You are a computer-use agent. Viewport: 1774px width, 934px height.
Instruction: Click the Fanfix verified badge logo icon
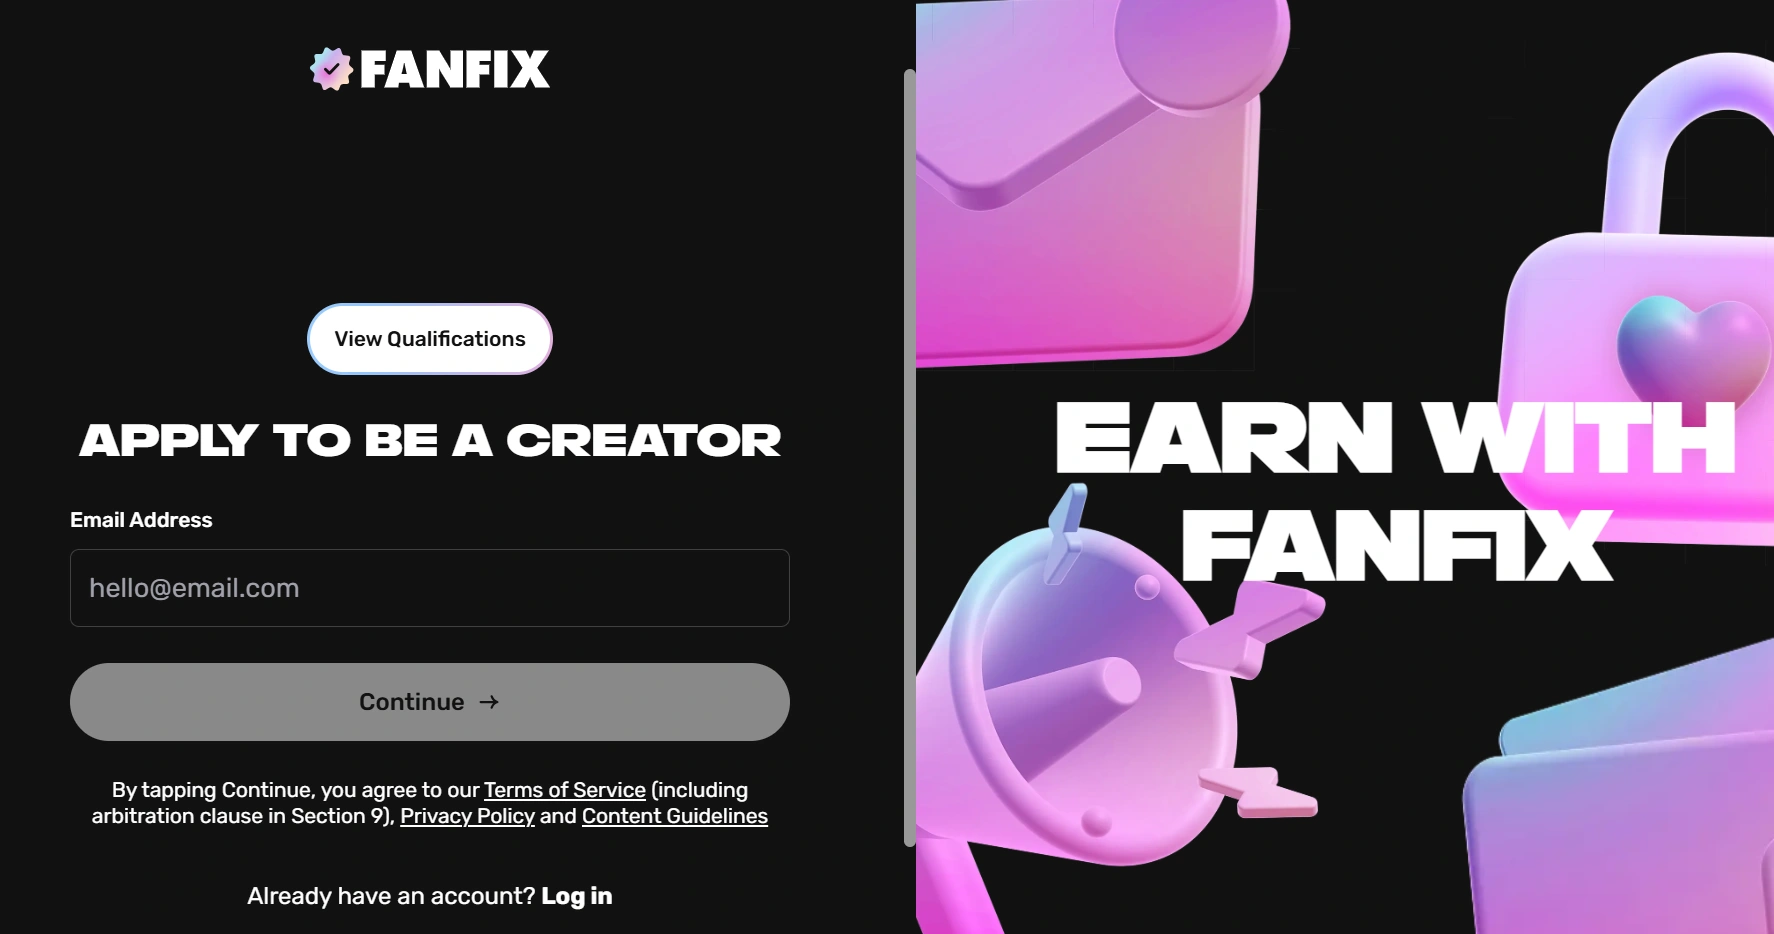(x=331, y=69)
